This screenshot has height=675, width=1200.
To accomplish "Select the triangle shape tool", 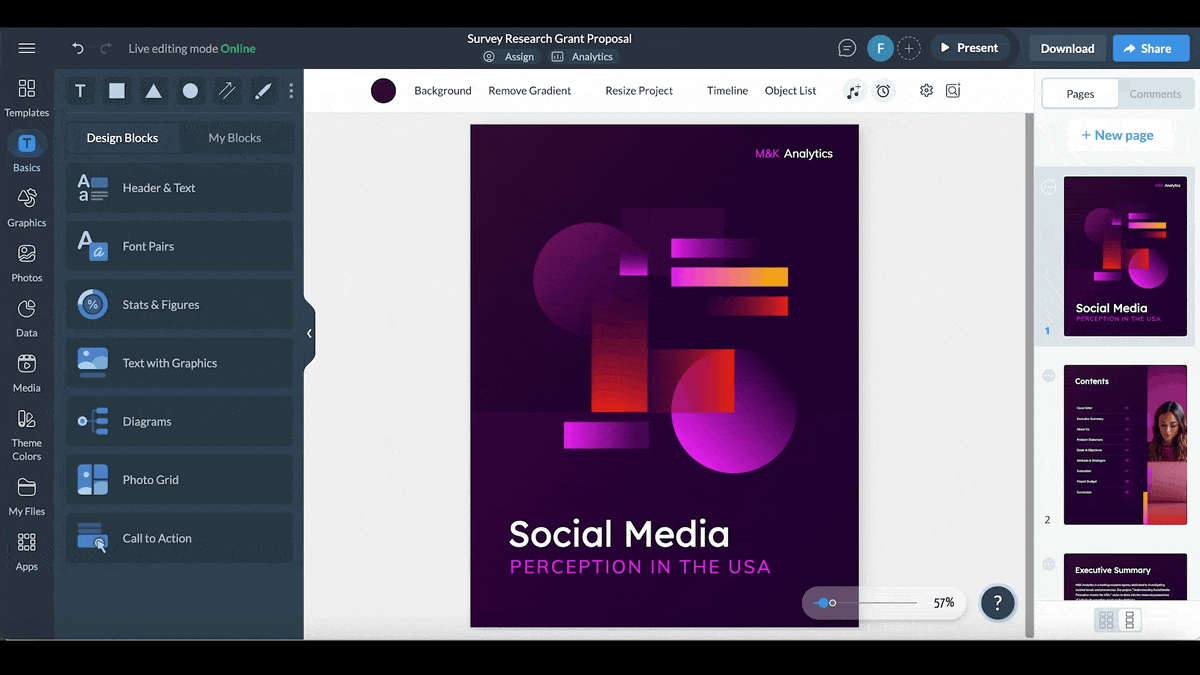I will coord(153,91).
